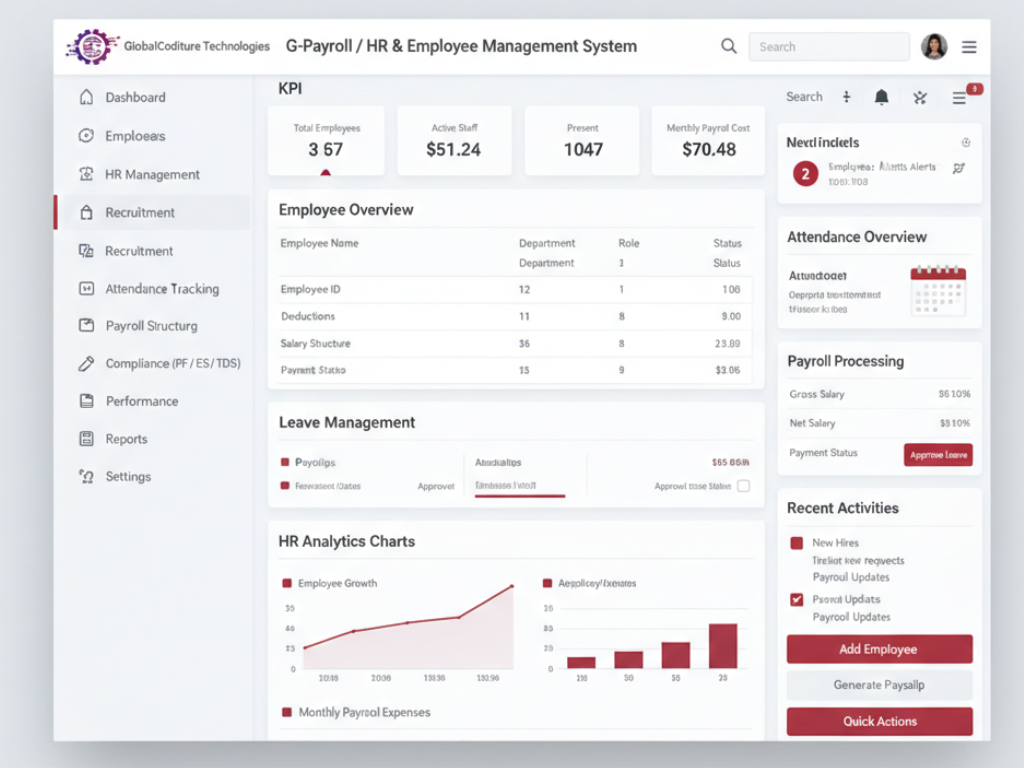This screenshot has width=1024, height=768.
Task: Click the Generate Payslip button
Action: (x=879, y=685)
